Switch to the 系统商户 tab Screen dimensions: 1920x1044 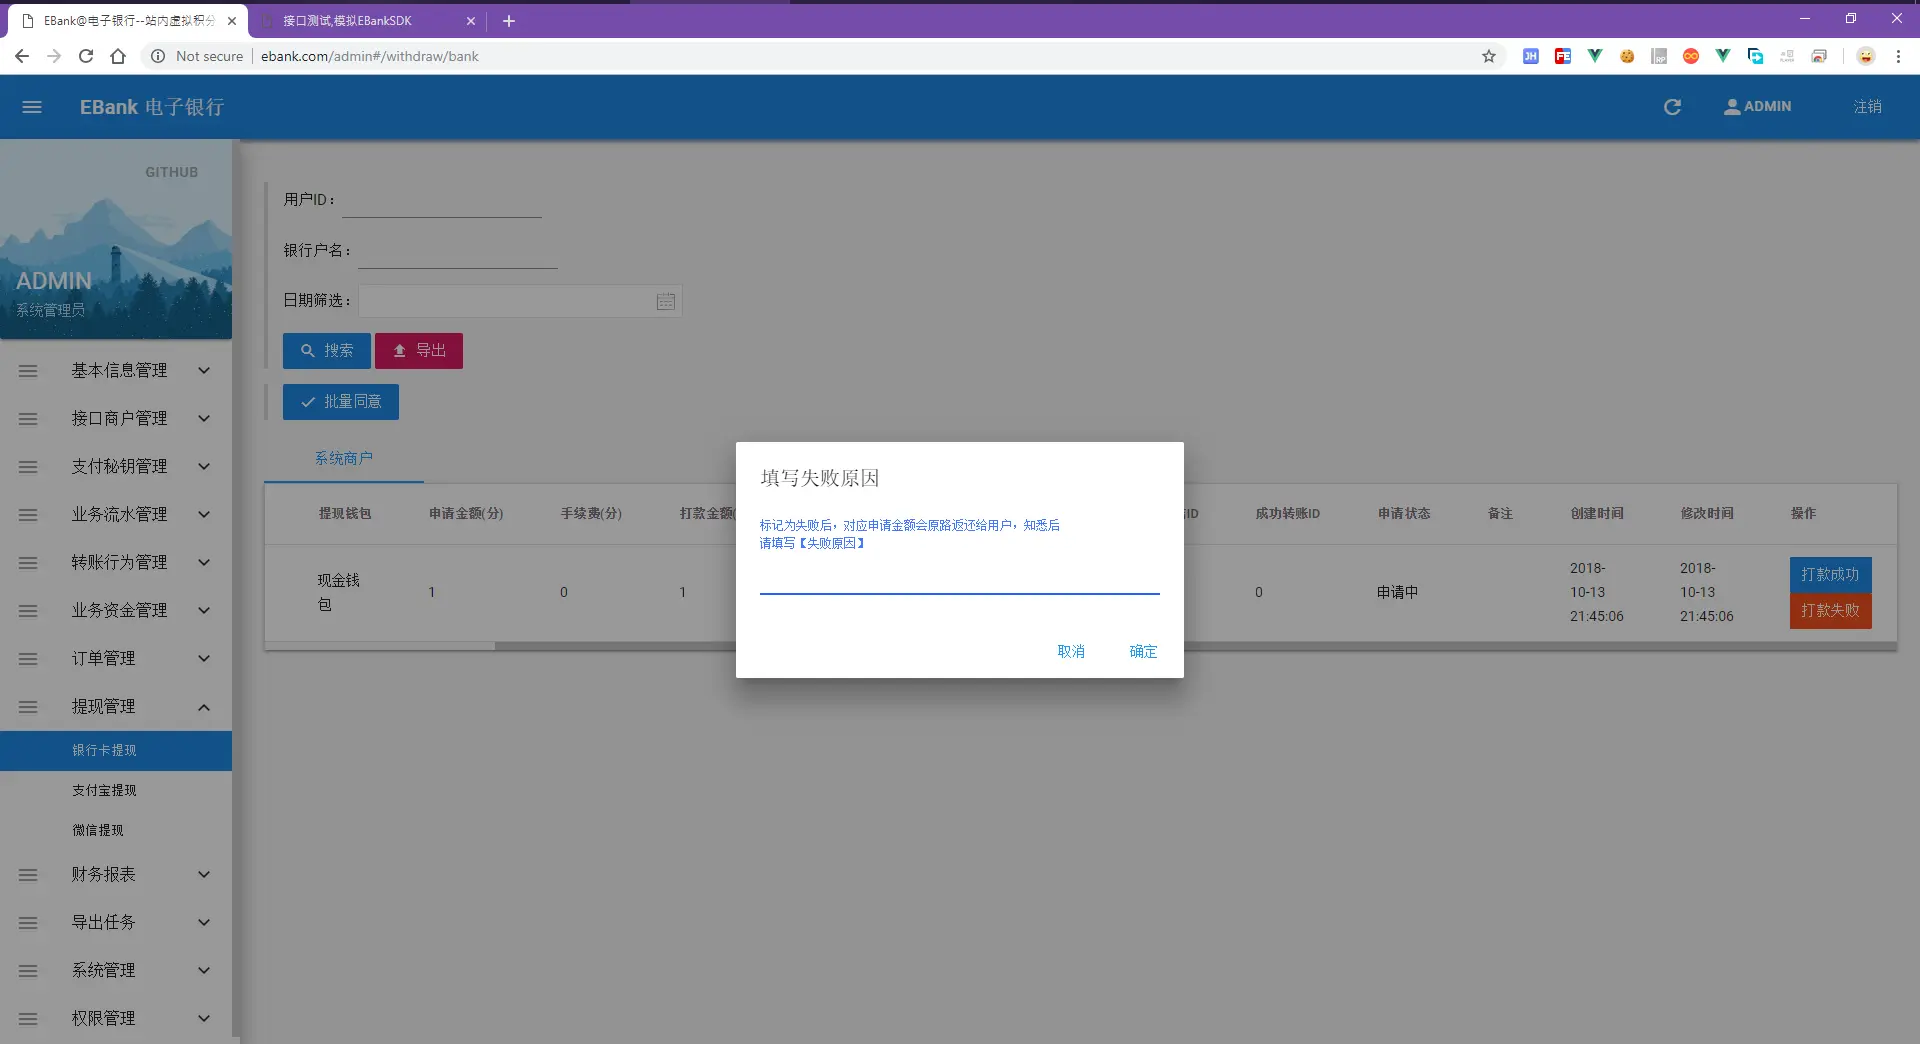(344, 459)
